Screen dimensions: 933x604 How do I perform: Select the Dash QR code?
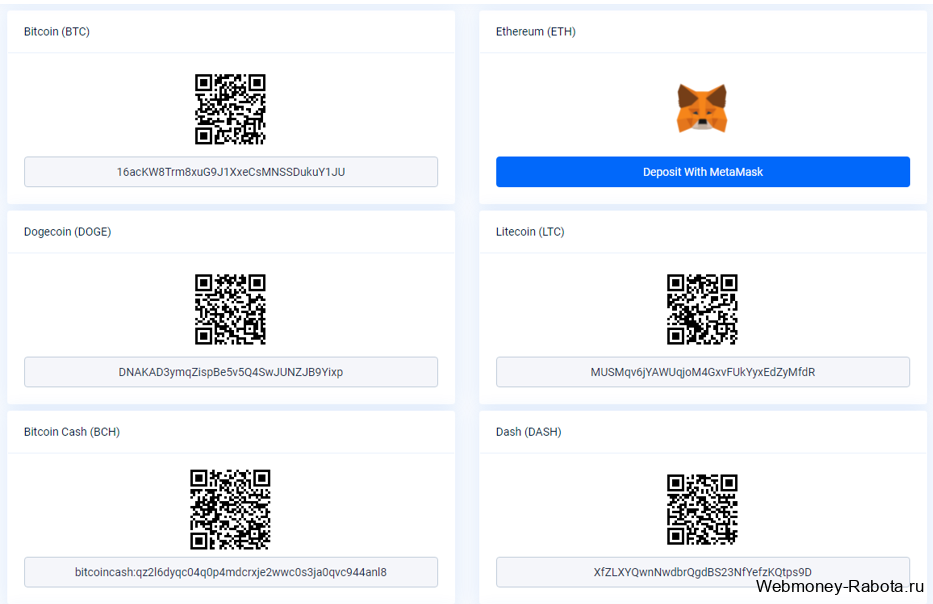click(702, 509)
